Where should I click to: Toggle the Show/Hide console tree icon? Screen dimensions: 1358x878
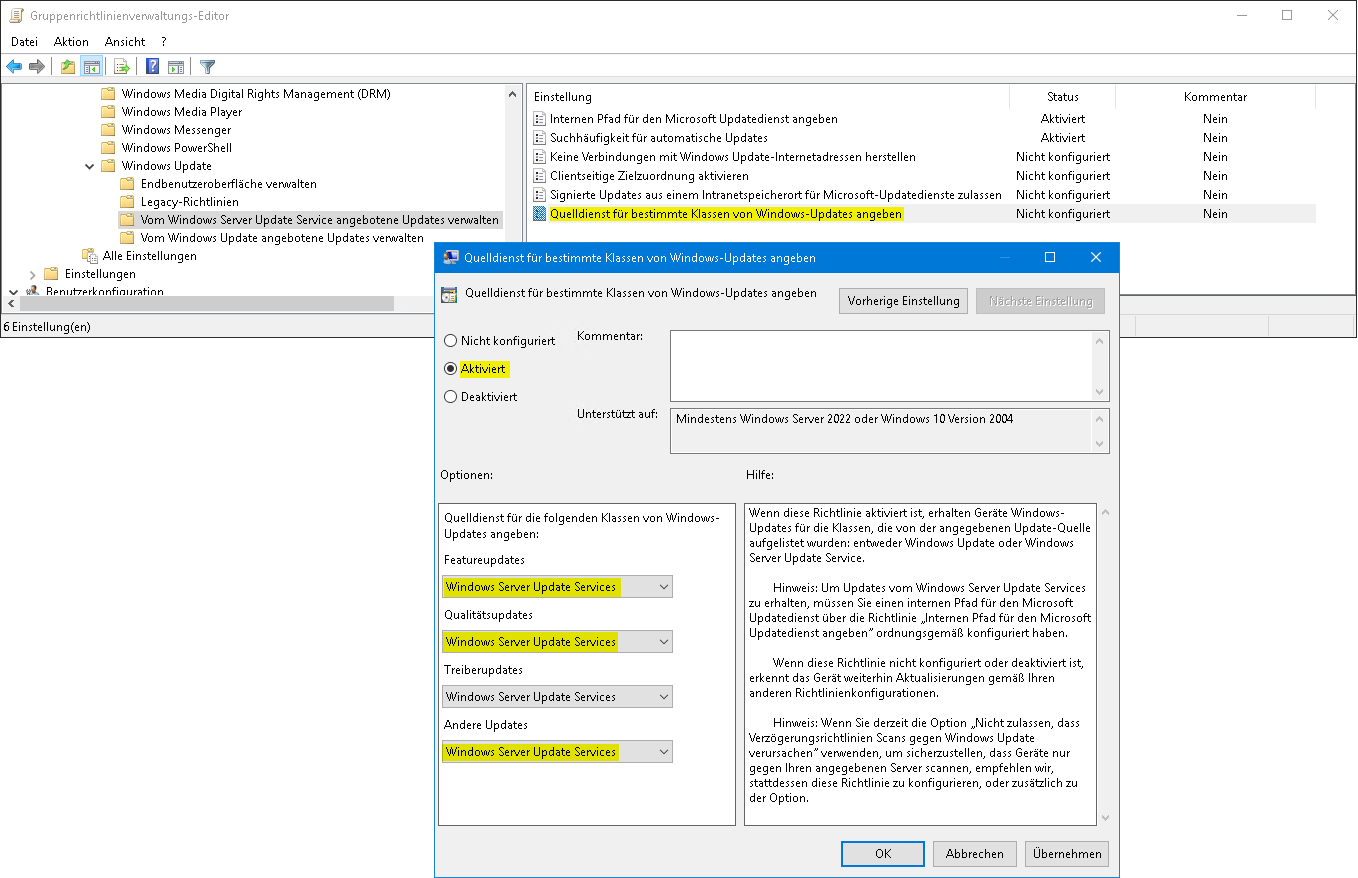tap(91, 67)
